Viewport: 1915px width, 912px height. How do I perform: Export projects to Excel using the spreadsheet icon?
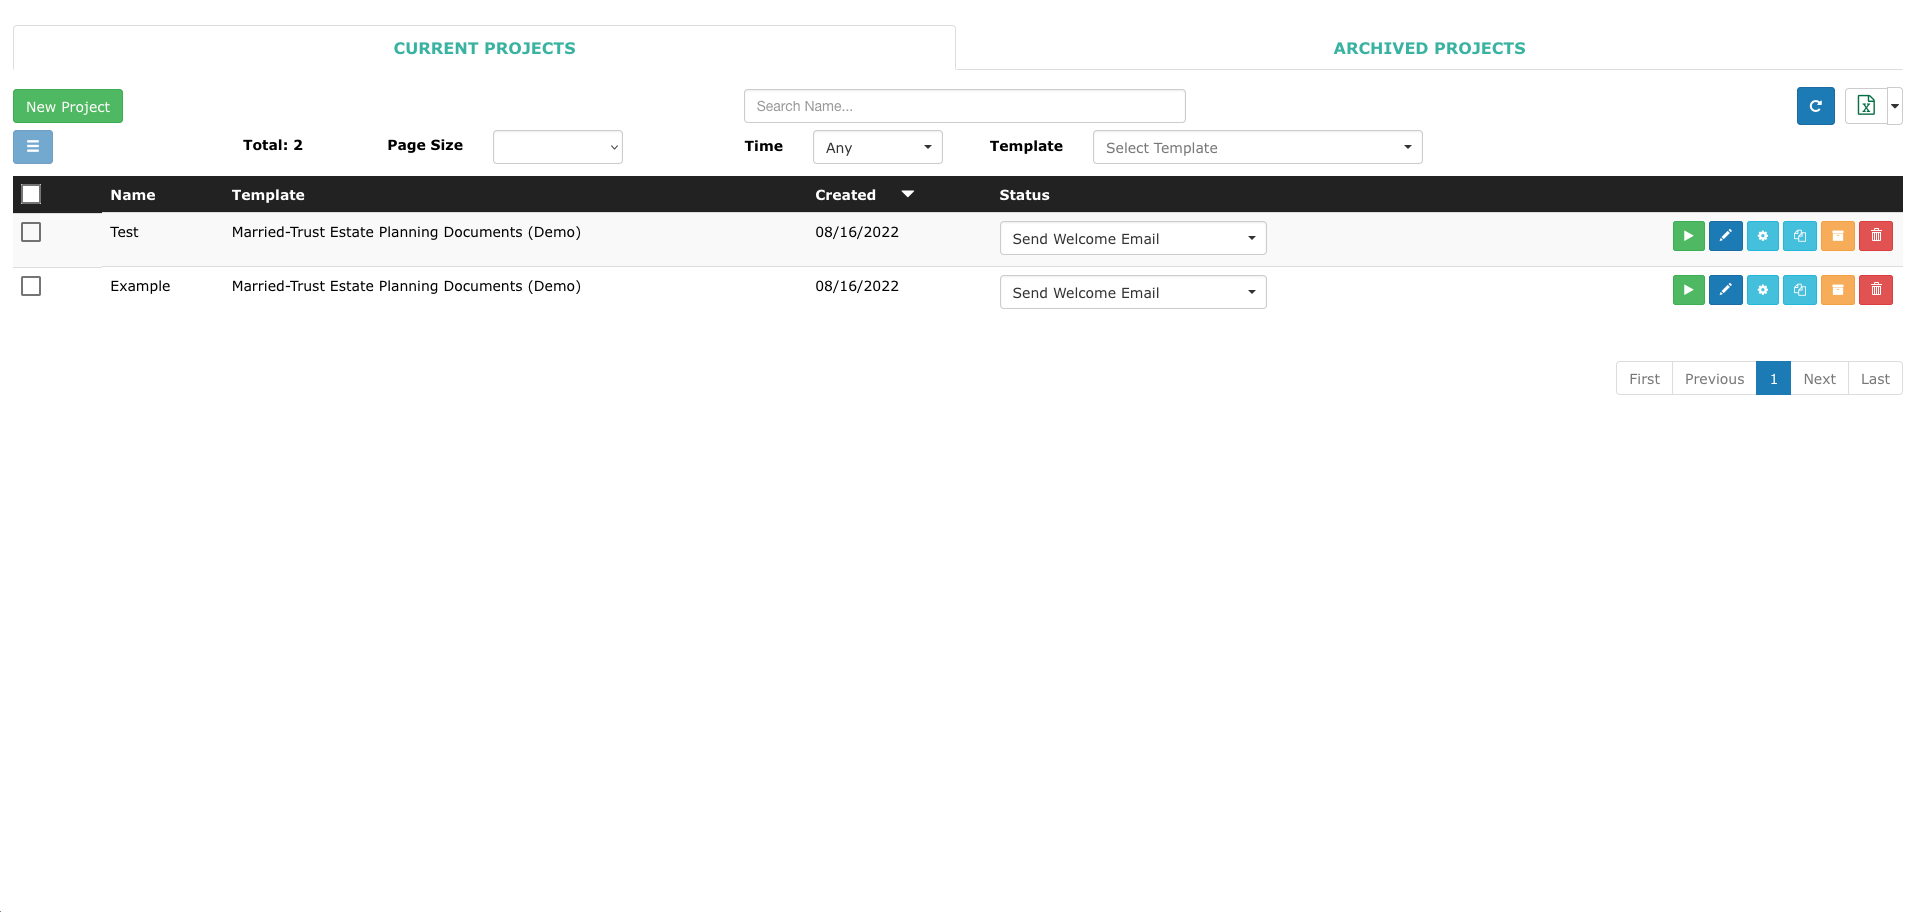[x=1865, y=105]
